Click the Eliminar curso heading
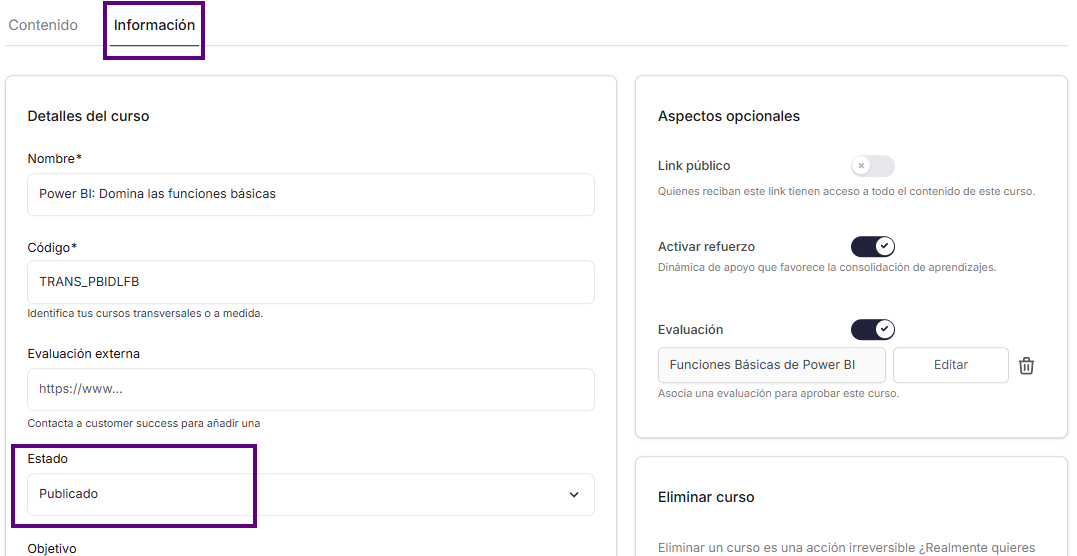This screenshot has width=1077, height=556. 706,497
